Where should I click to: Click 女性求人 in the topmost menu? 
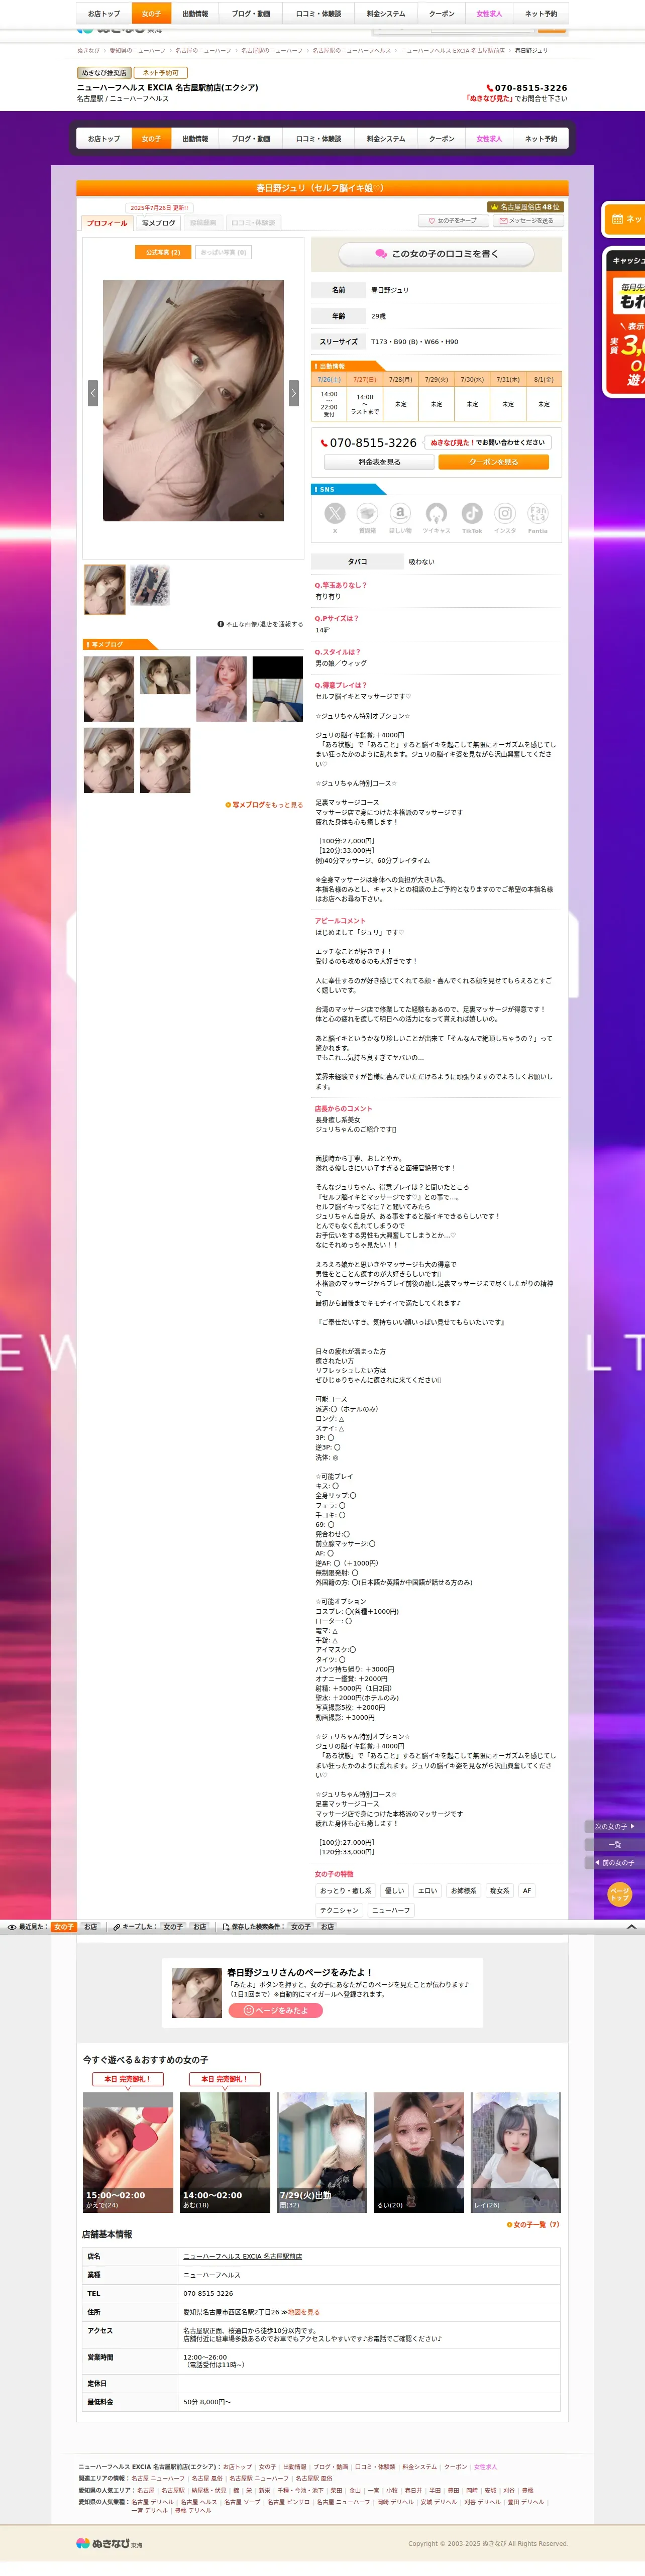click(x=489, y=14)
